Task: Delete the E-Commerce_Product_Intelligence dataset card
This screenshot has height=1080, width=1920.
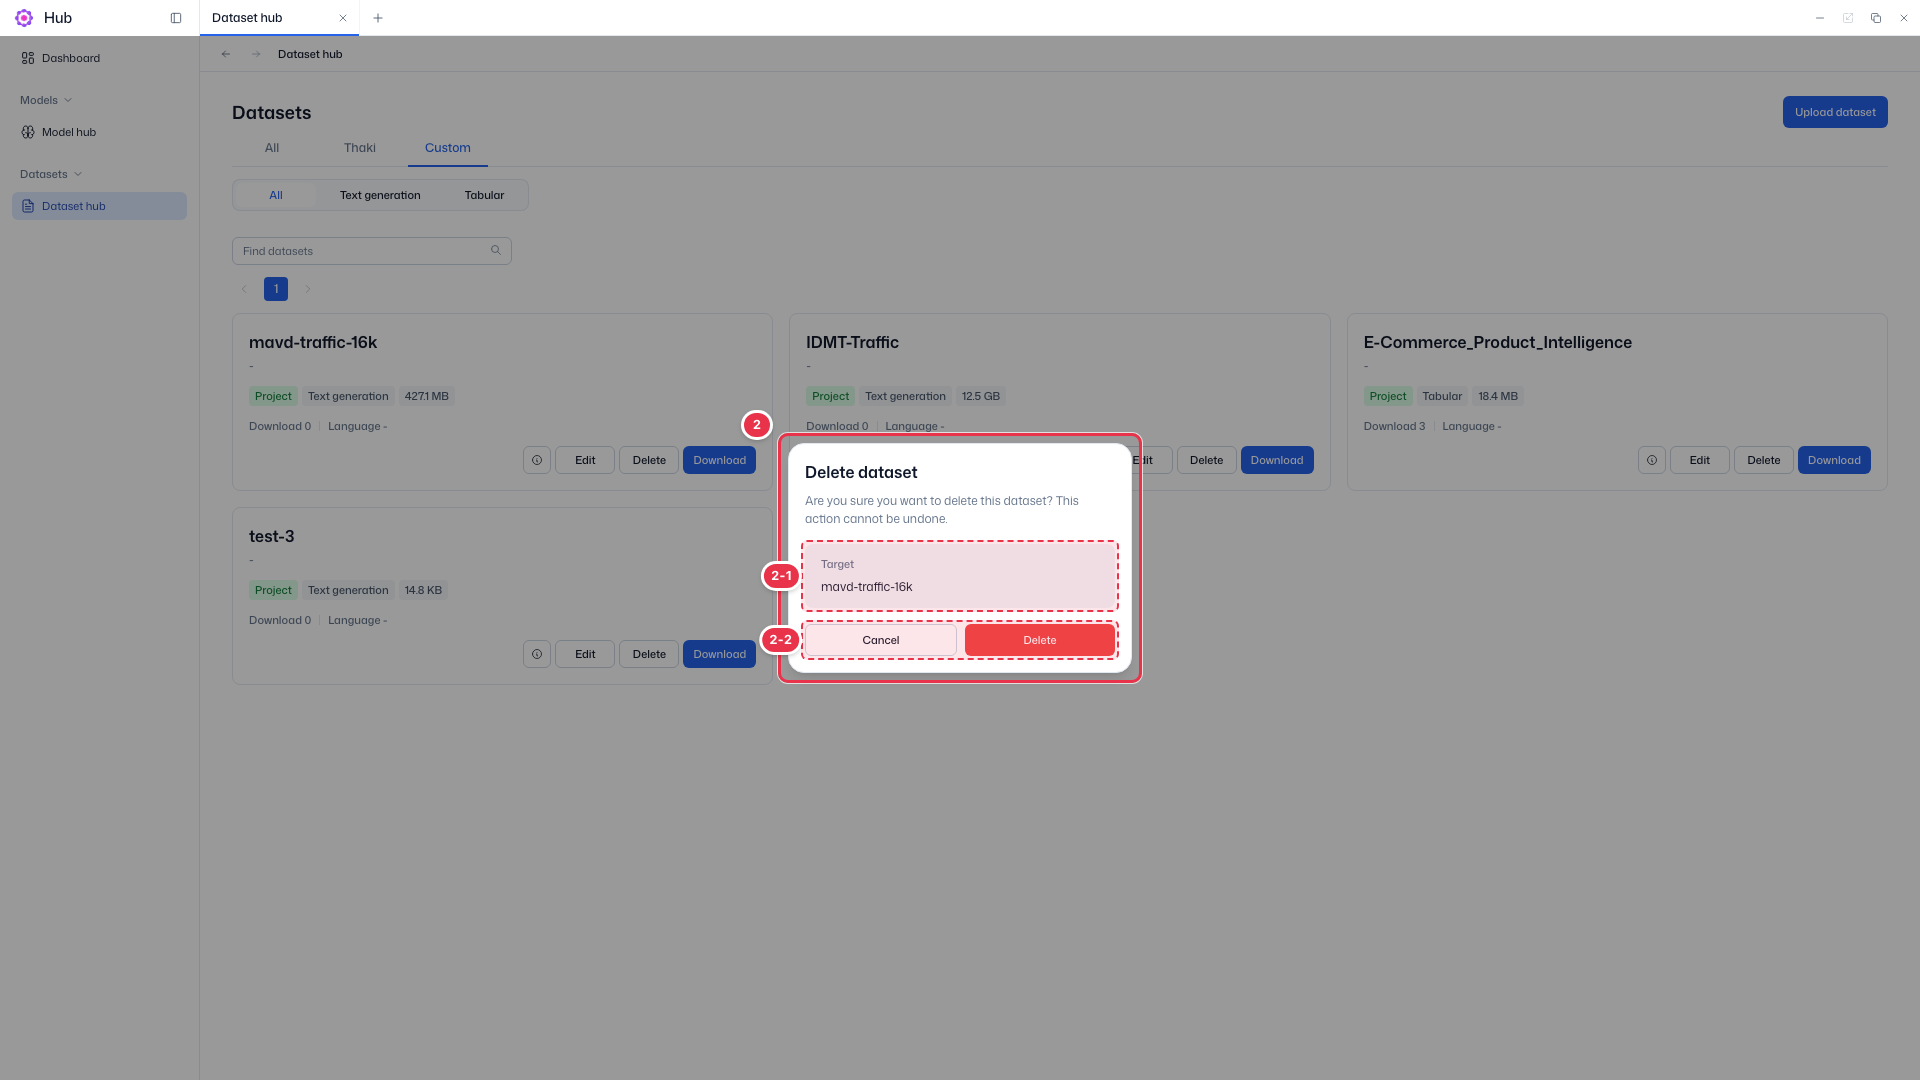Action: (x=1764, y=460)
